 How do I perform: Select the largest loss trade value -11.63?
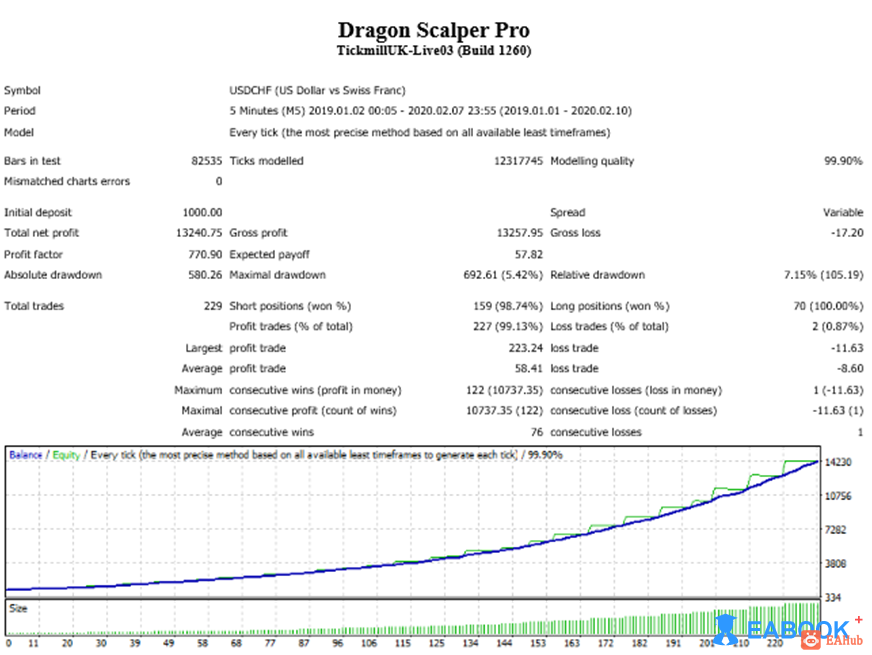(x=847, y=348)
